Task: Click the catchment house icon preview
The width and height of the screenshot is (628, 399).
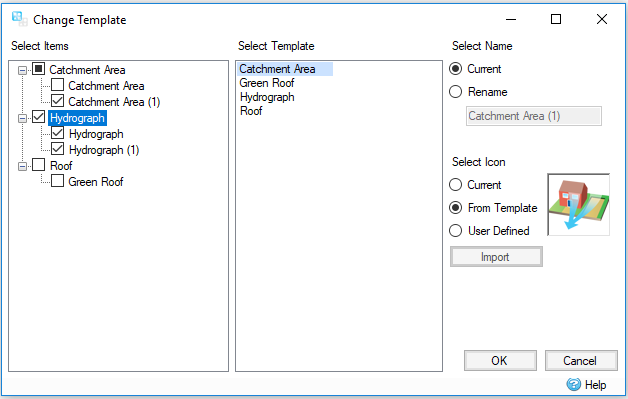Action: coord(579,205)
